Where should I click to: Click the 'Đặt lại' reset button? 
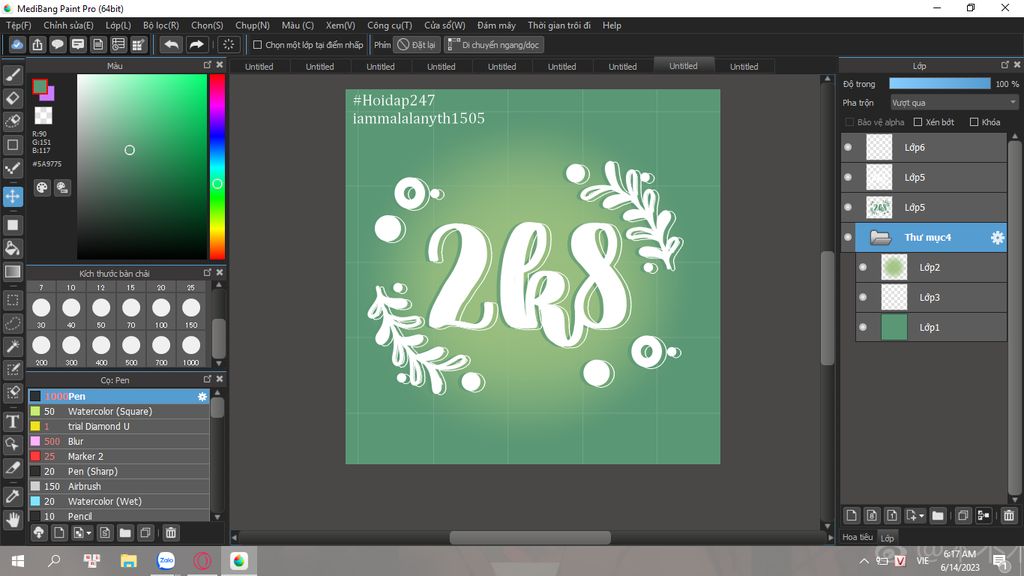416,45
